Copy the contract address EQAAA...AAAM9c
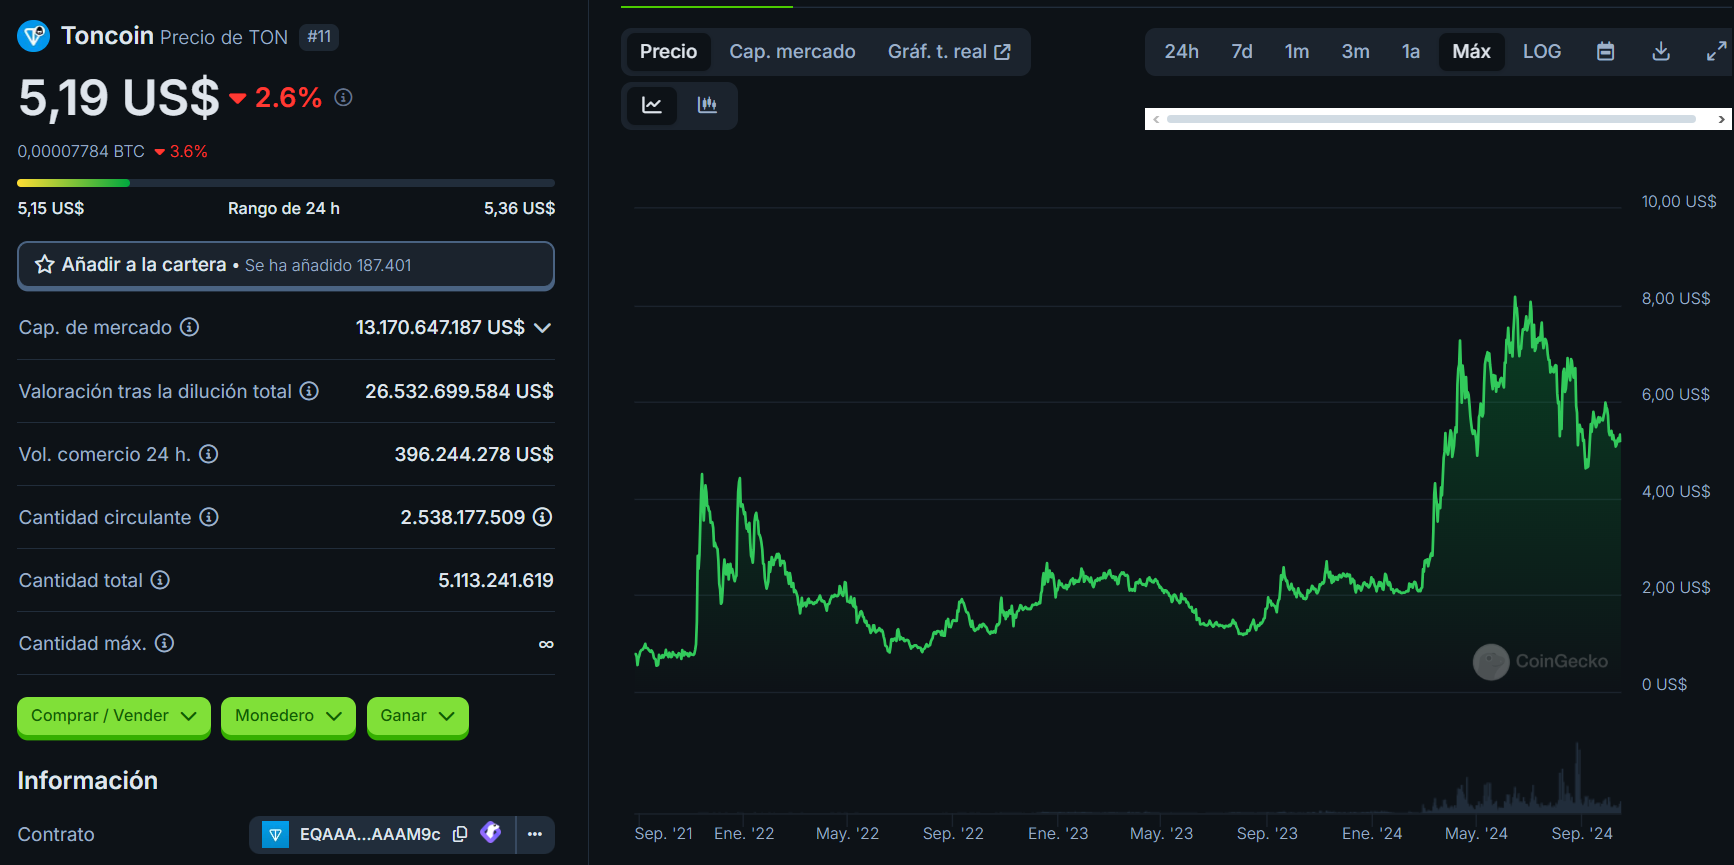This screenshot has height=865, width=1734. pos(460,834)
